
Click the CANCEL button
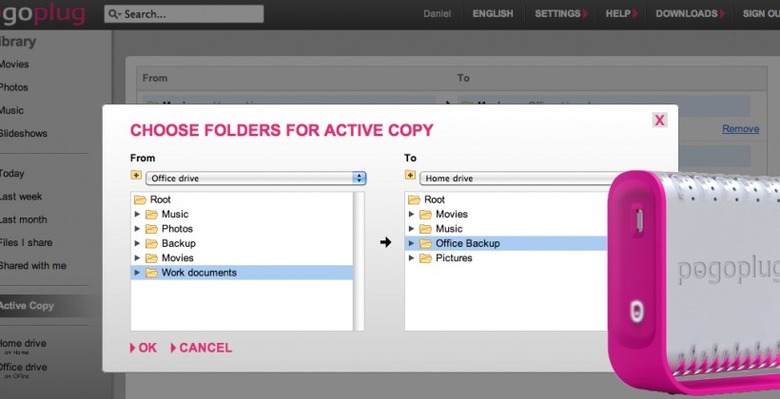(201, 348)
